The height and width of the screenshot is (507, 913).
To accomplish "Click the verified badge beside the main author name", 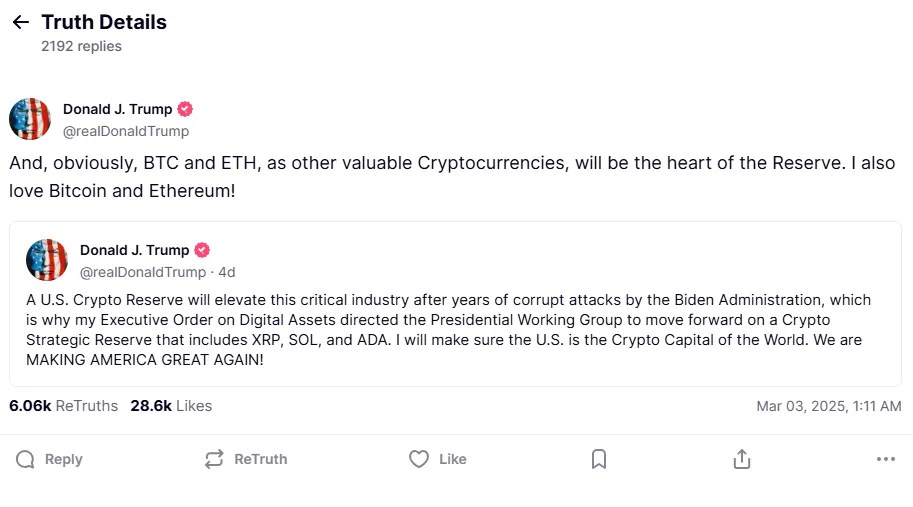I will click(x=185, y=109).
